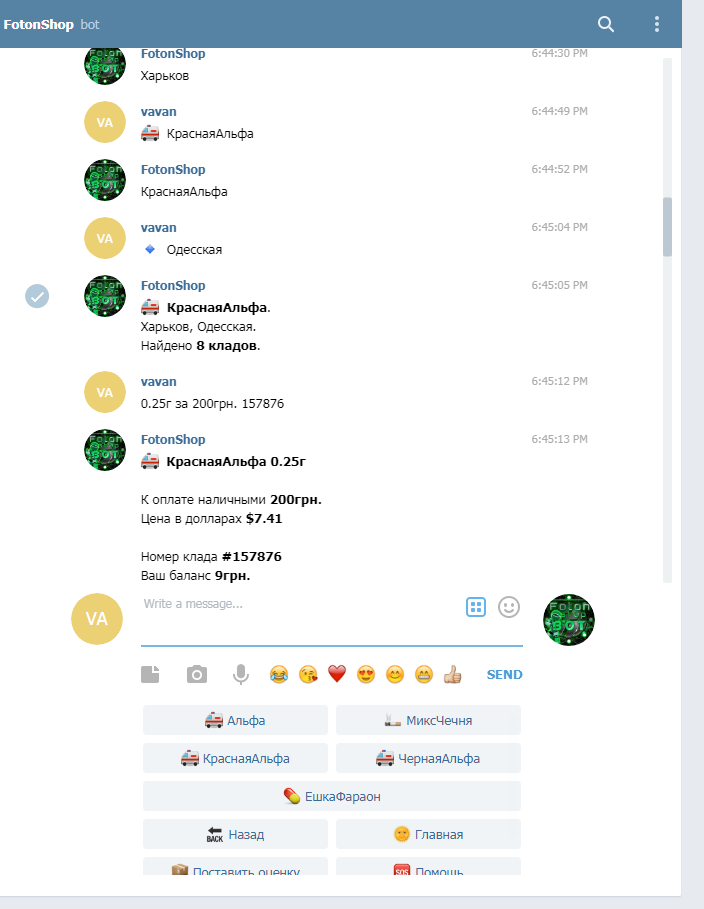The height and width of the screenshot is (909, 704).
Task: Insert the thumbs up emoji
Action: [x=452, y=674]
